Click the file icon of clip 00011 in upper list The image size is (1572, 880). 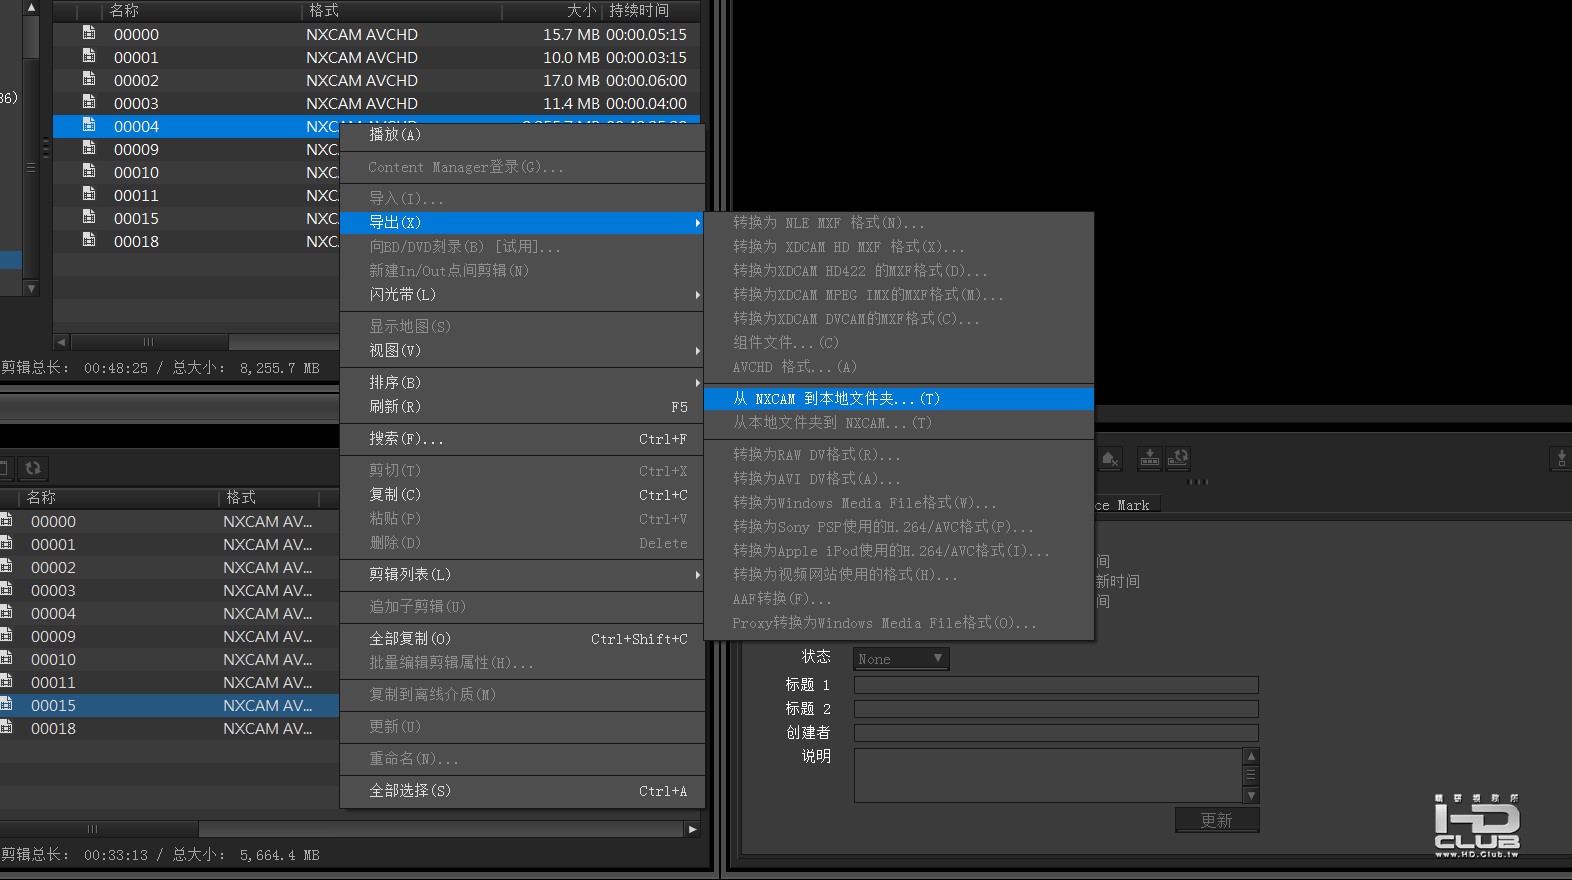click(x=89, y=194)
